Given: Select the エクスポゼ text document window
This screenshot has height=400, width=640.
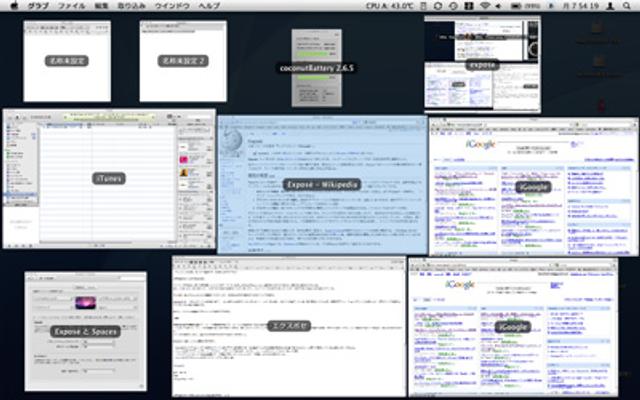Looking at the screenshot, I should click(x=289, y=326).
